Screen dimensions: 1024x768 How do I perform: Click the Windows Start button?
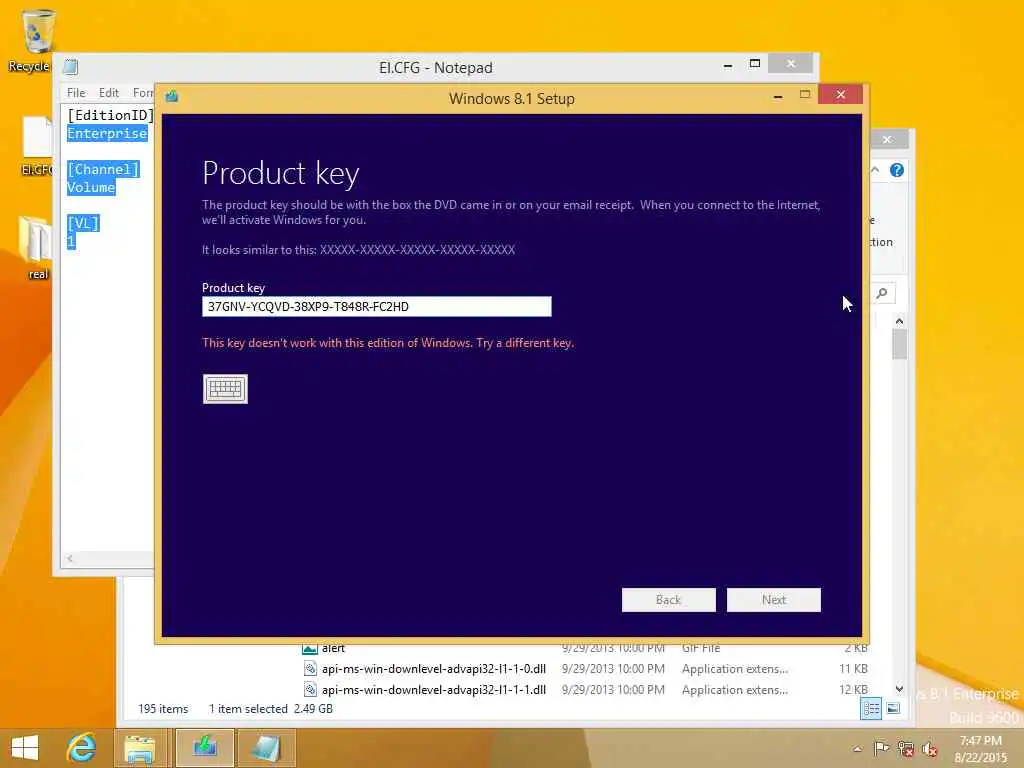tap(25, 748)
